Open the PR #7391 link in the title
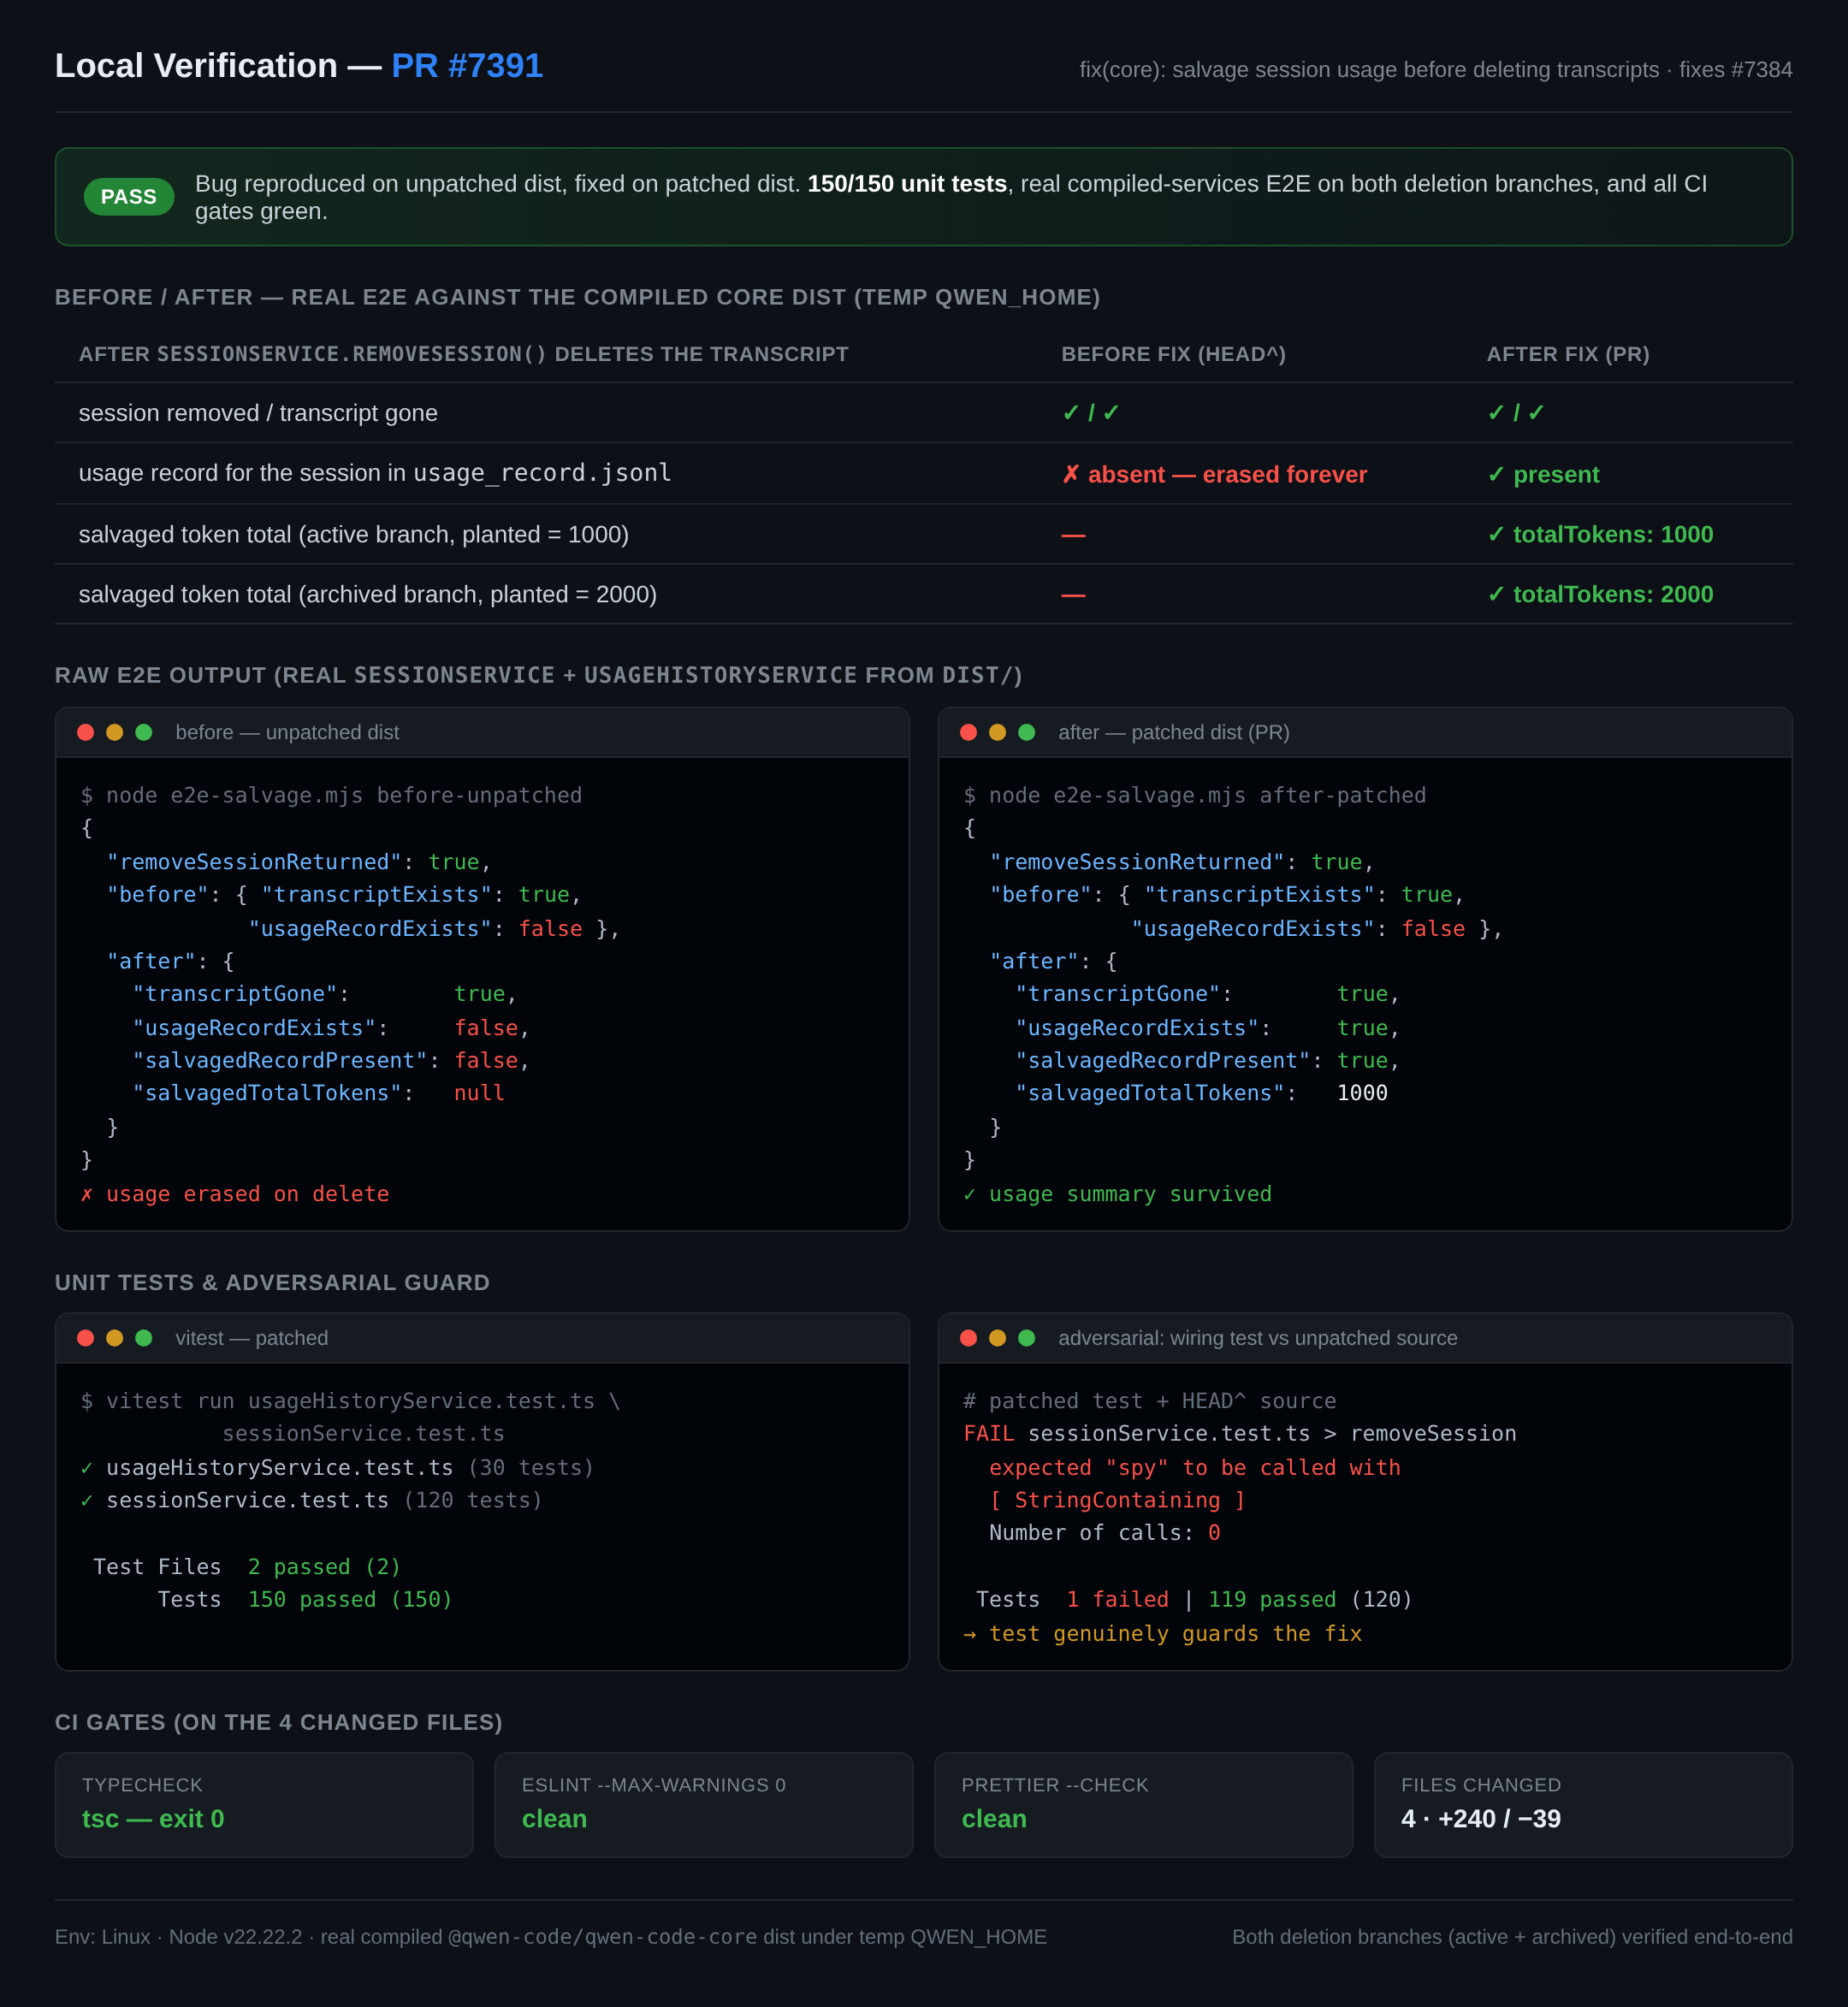The height and width of the screenshot is (2007, 1848). click(467, 66)
